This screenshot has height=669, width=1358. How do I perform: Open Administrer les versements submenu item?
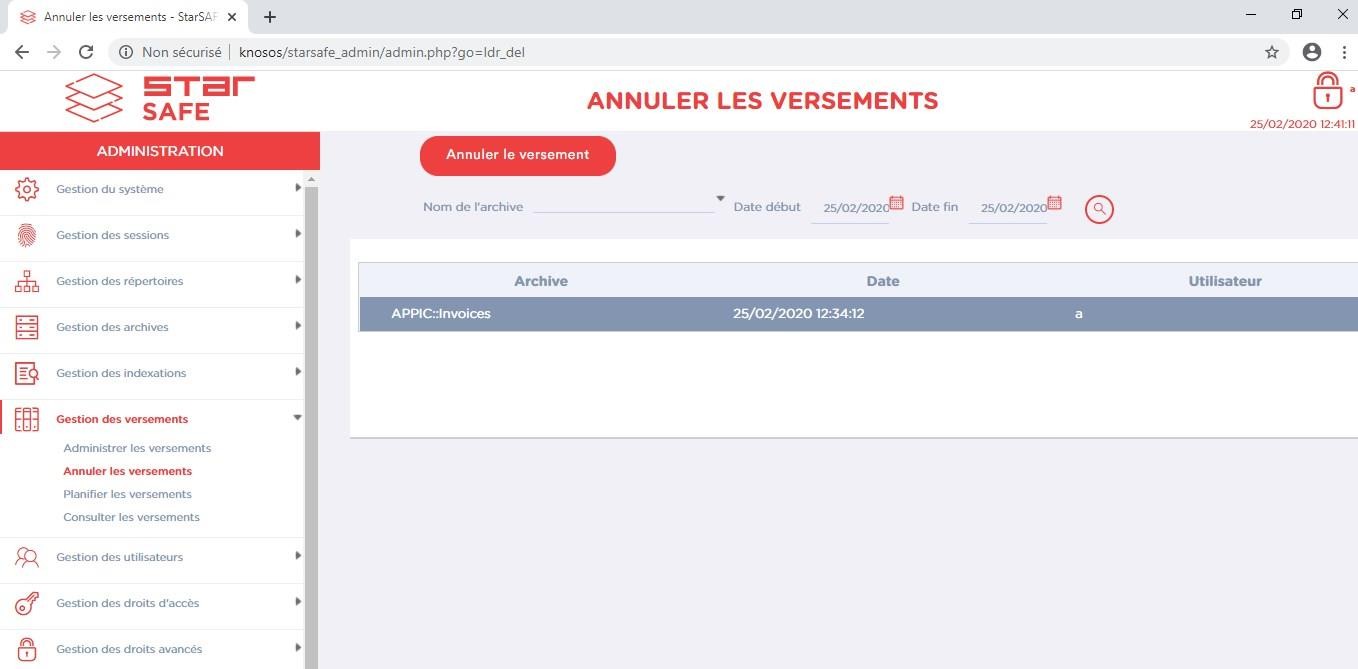[137, 448]
